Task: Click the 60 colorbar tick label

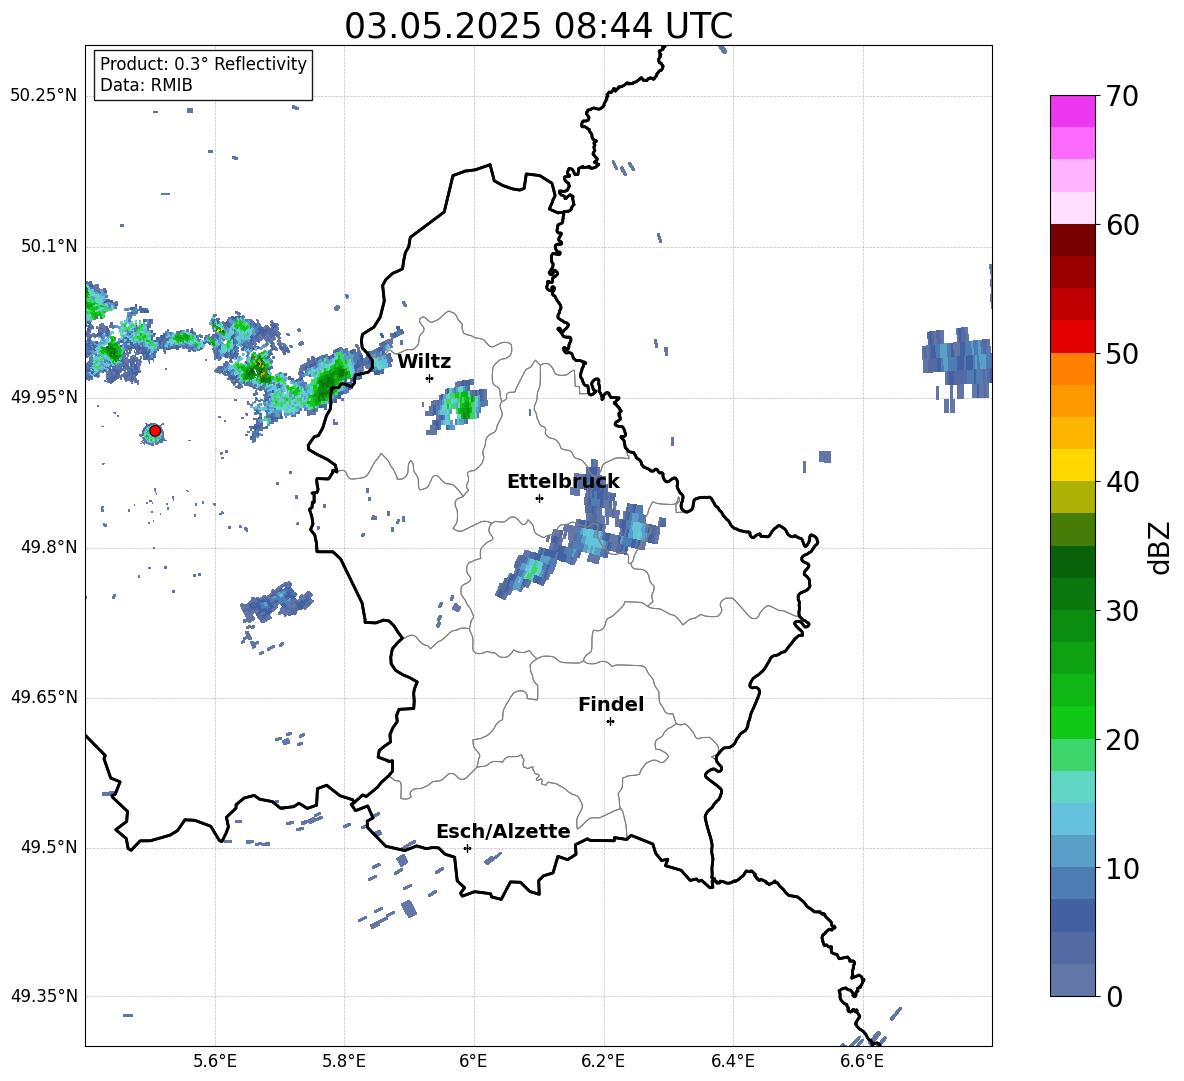Action: (1122, 225)
